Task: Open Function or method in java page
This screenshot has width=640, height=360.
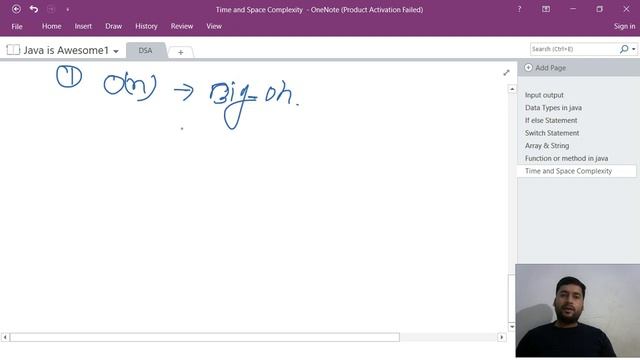Action: 566,158
